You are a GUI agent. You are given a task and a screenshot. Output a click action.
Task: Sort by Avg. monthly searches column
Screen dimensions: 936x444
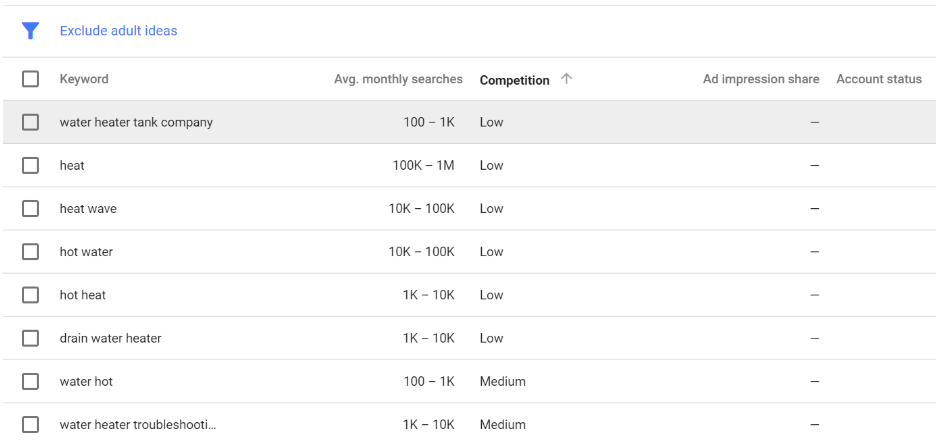pyautogui.click(x=398, y=79)
